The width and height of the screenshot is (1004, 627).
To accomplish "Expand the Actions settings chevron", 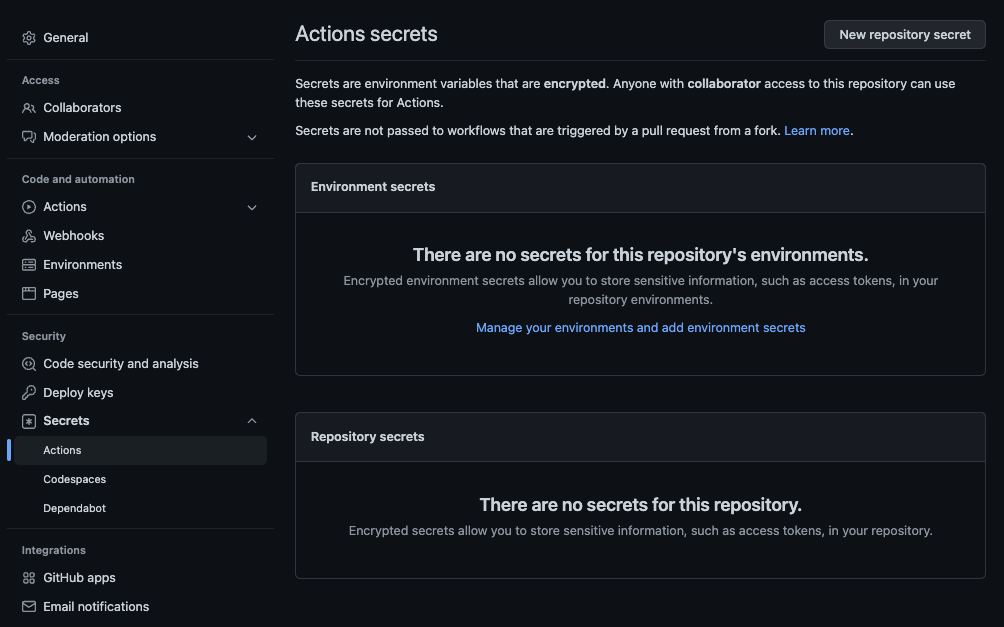I will click(x=252, y=208).
